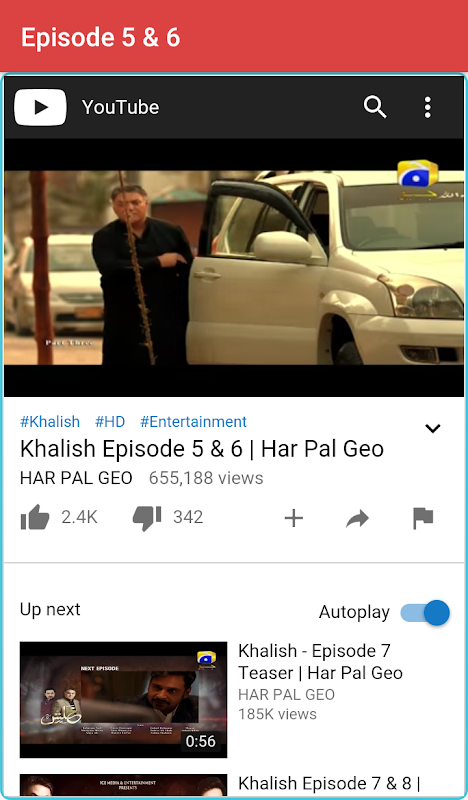
Task: Open Episode 7 Teaser thumbnail
Action: point(124,699)
